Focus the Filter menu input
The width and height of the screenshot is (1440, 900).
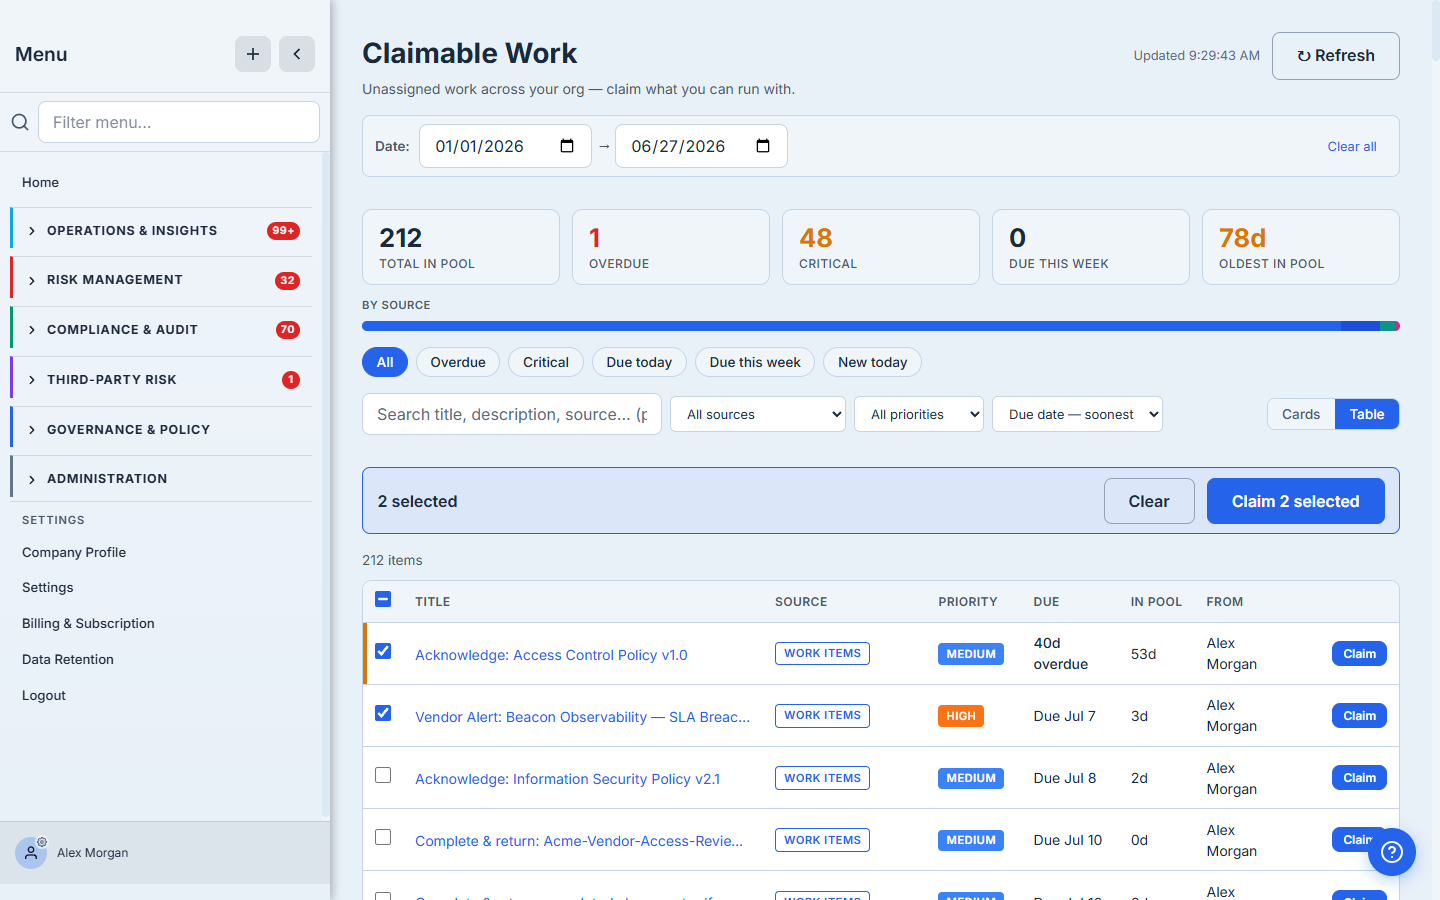179,122
